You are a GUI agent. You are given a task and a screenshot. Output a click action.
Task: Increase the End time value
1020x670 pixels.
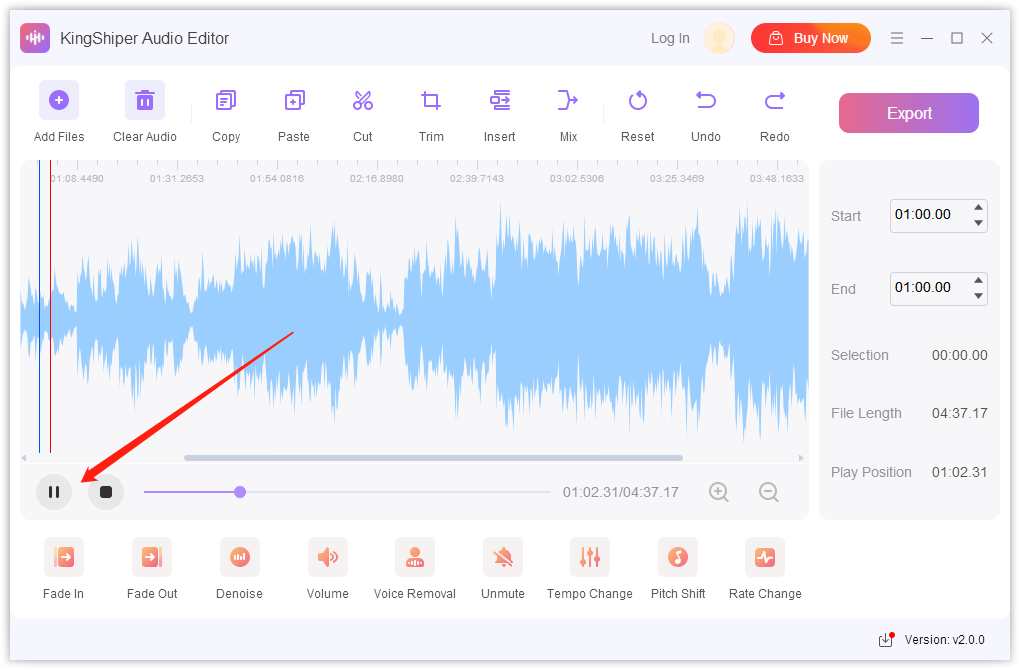pyautogui.click(x=978, y=280)
